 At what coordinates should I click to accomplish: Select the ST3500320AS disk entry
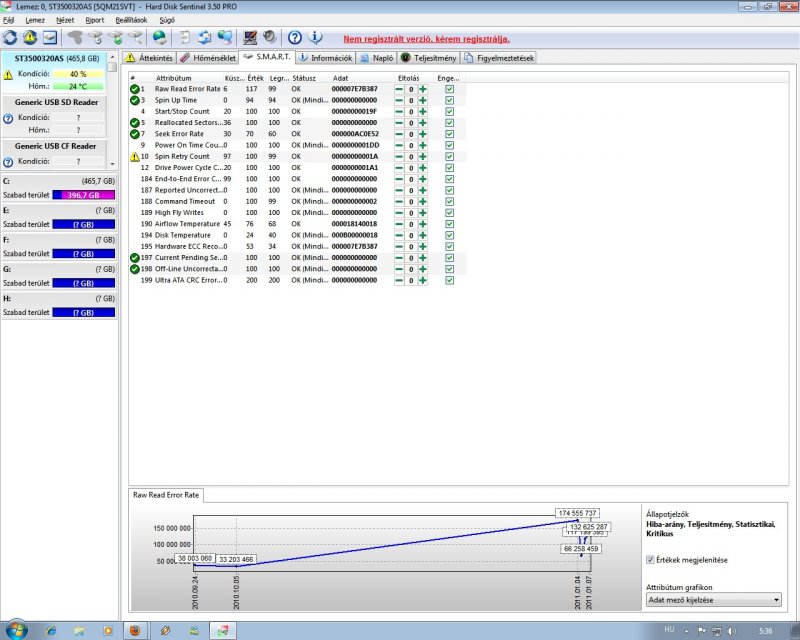tap(54, 72)
